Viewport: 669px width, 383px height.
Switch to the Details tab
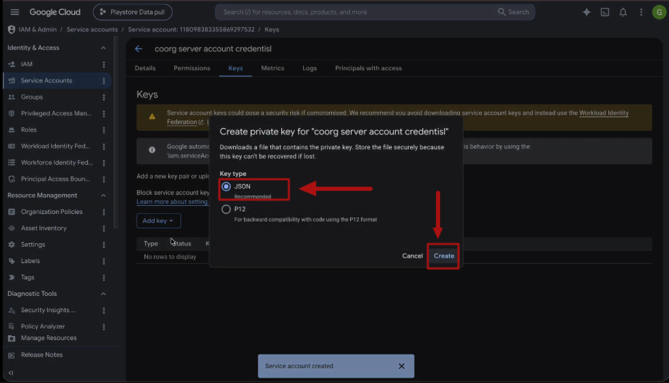tap(145, 68)
